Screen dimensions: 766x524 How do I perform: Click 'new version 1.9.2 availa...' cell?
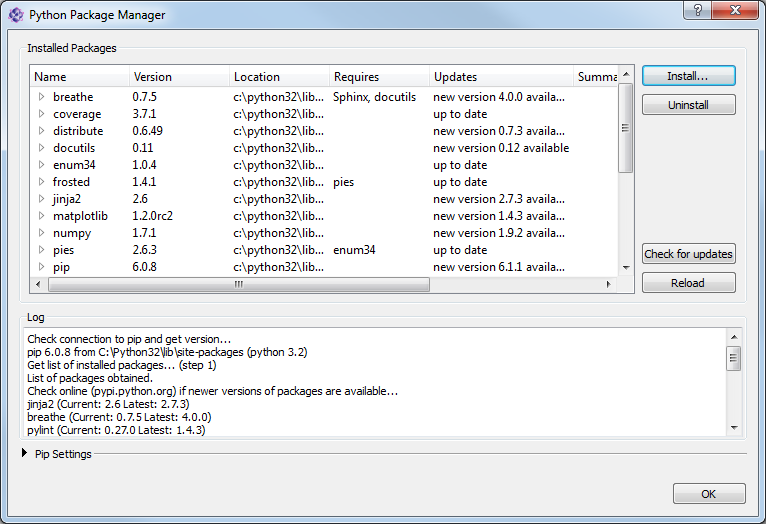[499, 233]
